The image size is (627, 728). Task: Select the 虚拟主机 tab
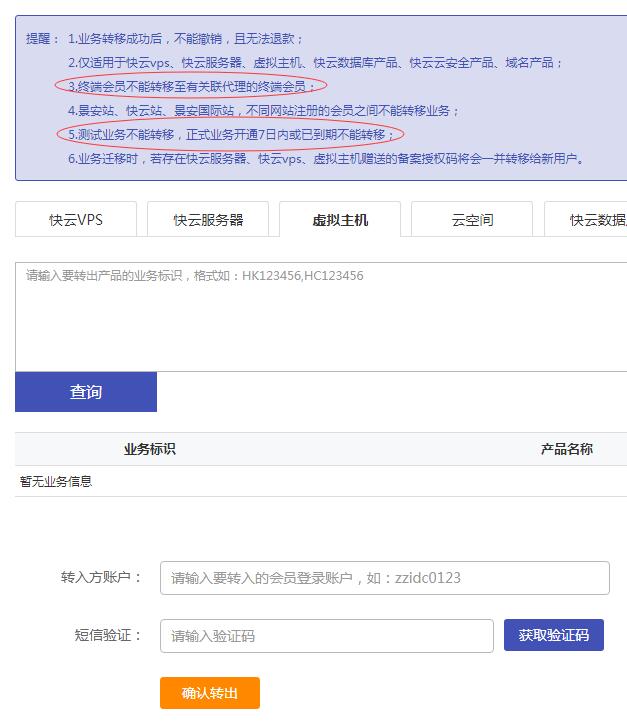pyautogui.click(x=340, y=220)
